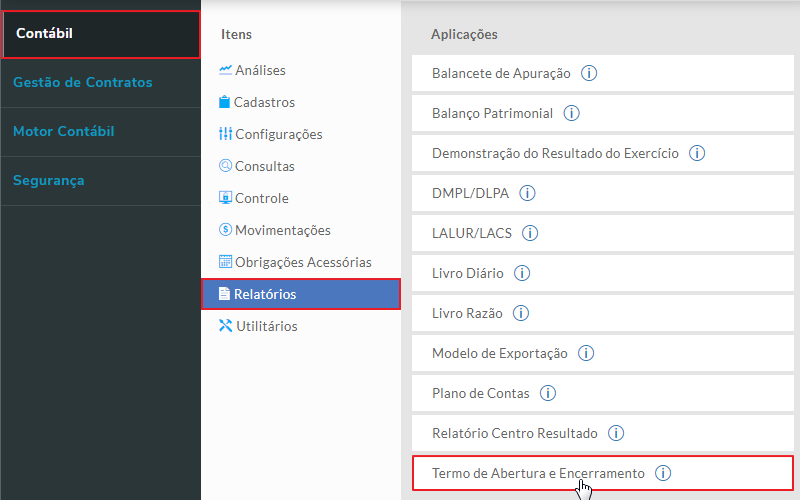Show info for Relatório Centro Resultado

[616, 433]
